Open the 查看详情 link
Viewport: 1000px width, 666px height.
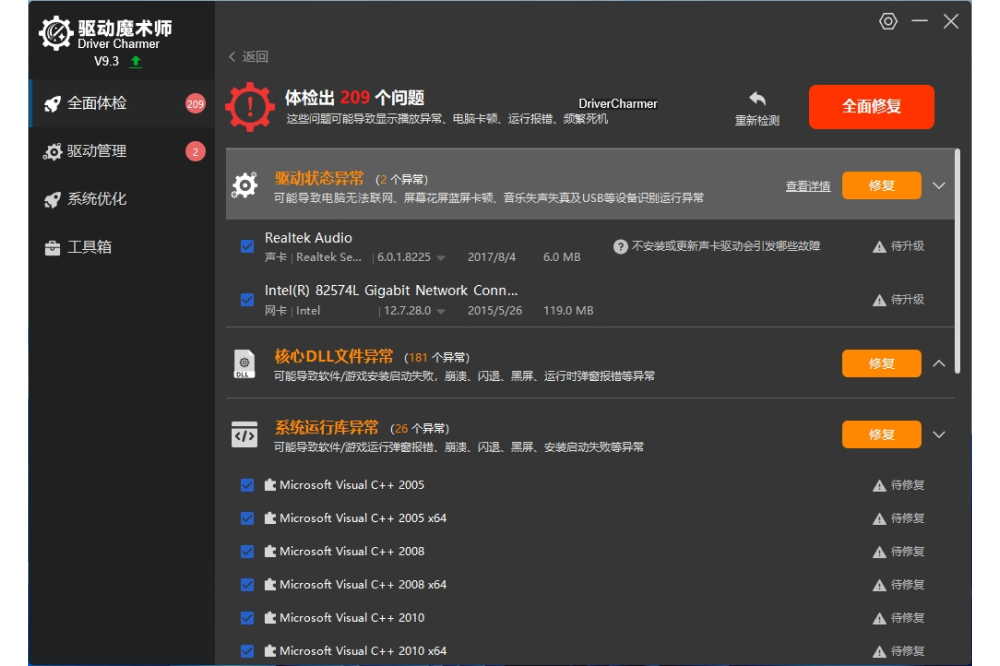(x=808, y=186)
